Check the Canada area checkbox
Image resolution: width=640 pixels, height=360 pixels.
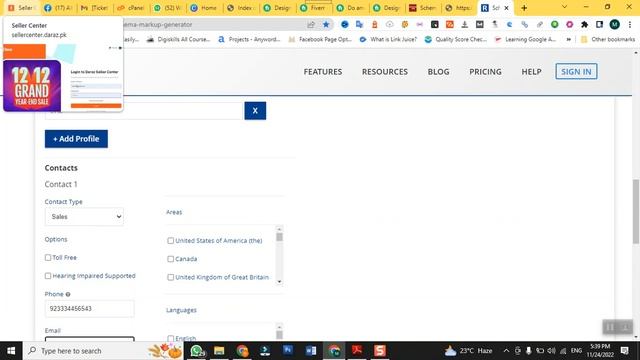tap(171, 259)
